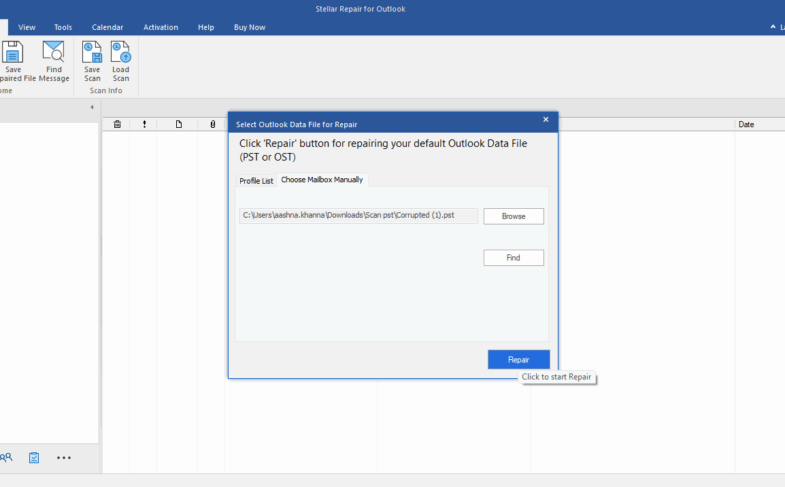The width and height of the screenshot is (785, 487).
Task: Click the 'Scan Info' ribbon group label
Action: (x=106, y=91)
